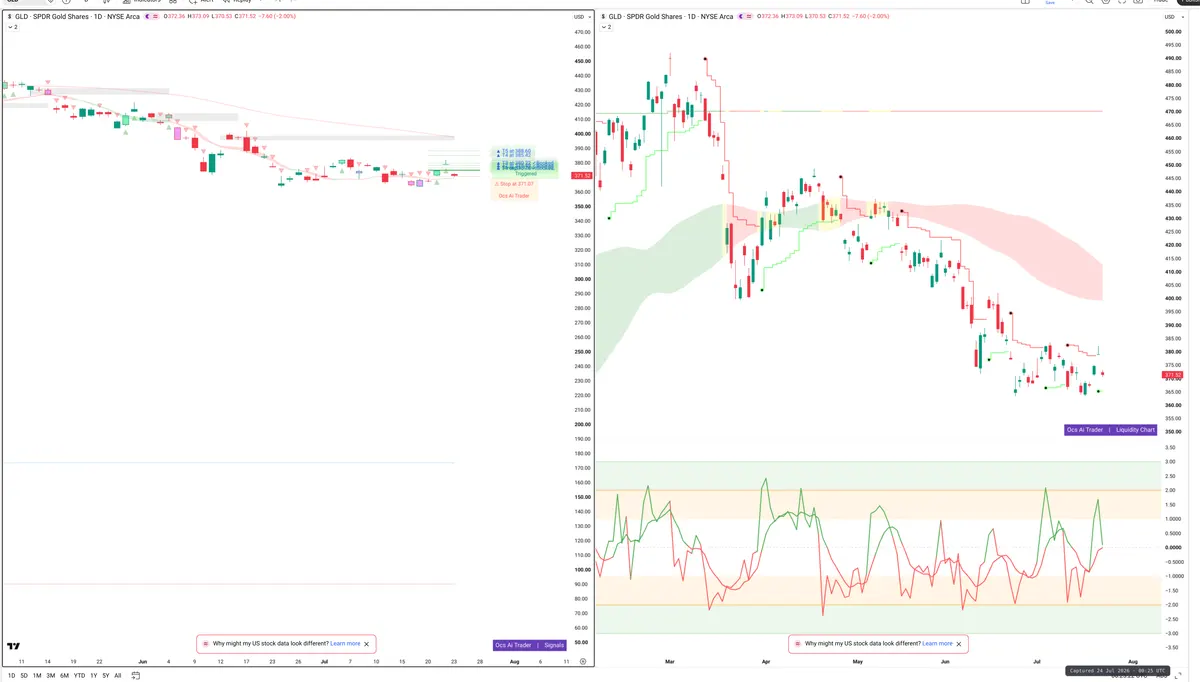Viewport: 1200px width, 682px height.
Task: Select the 5Y time range button
Action: [x=105, y=676]
